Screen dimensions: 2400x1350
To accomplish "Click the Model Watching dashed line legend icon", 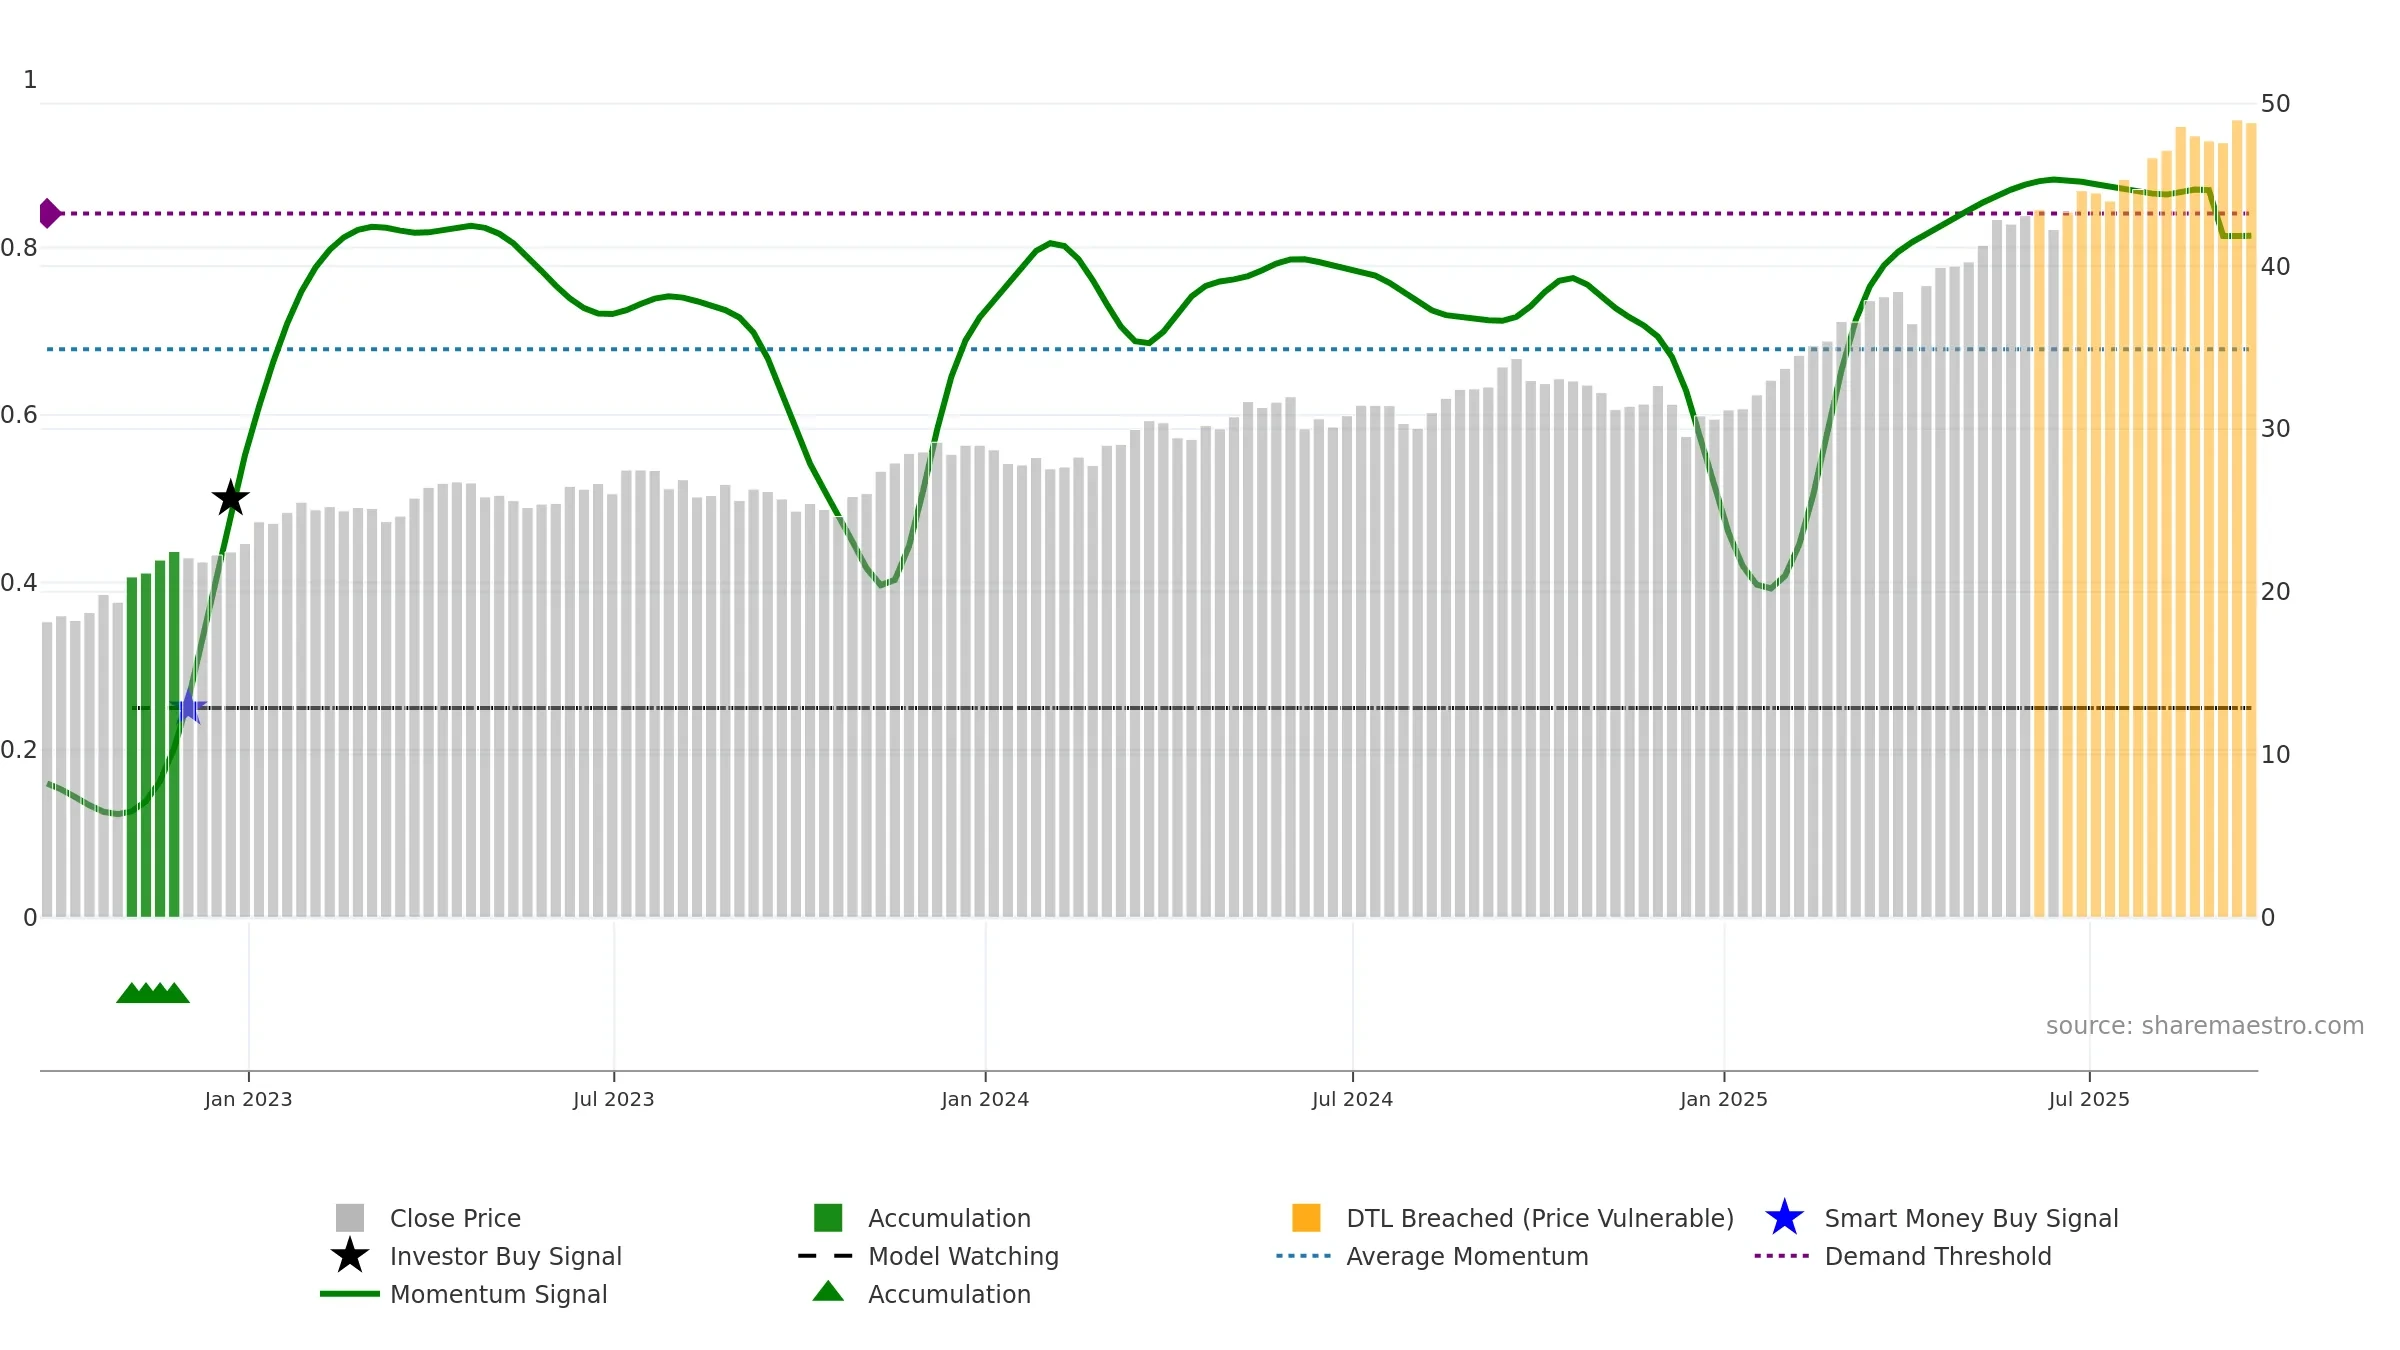I will [826, 1256].
